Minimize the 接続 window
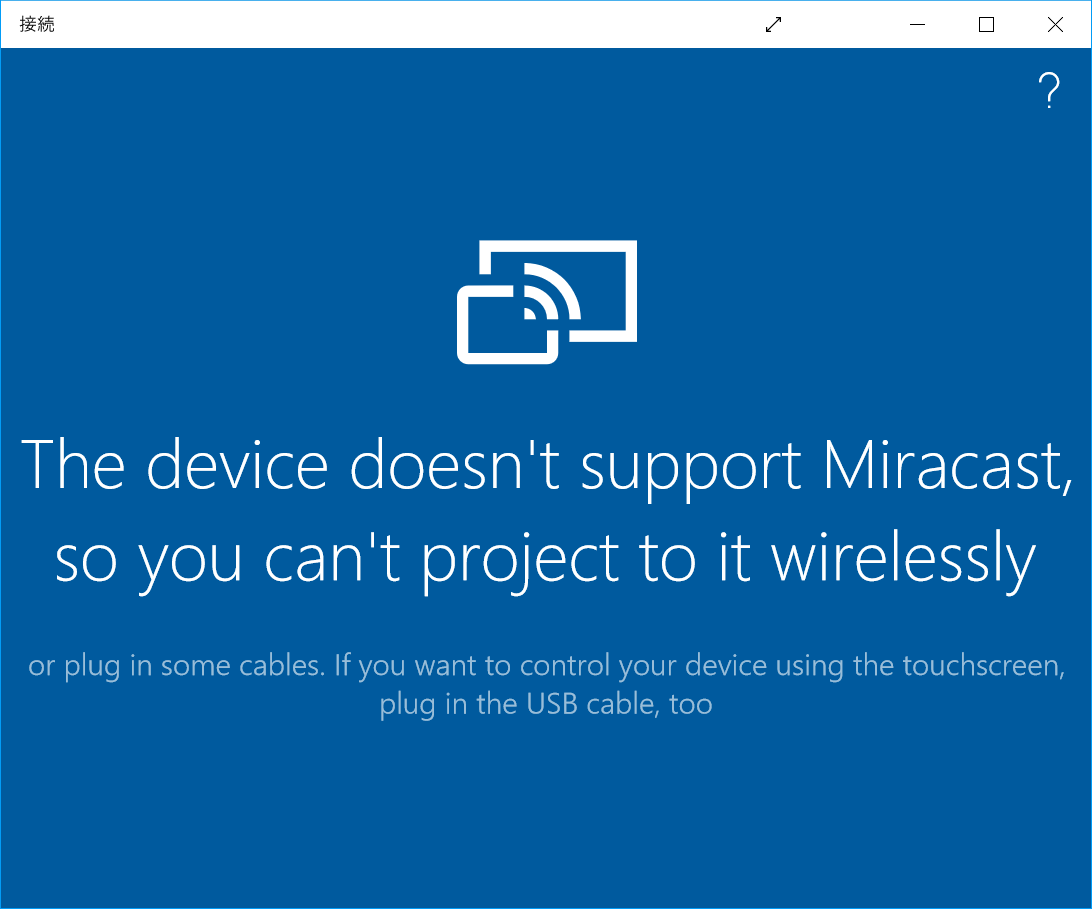 coord(917,24)
